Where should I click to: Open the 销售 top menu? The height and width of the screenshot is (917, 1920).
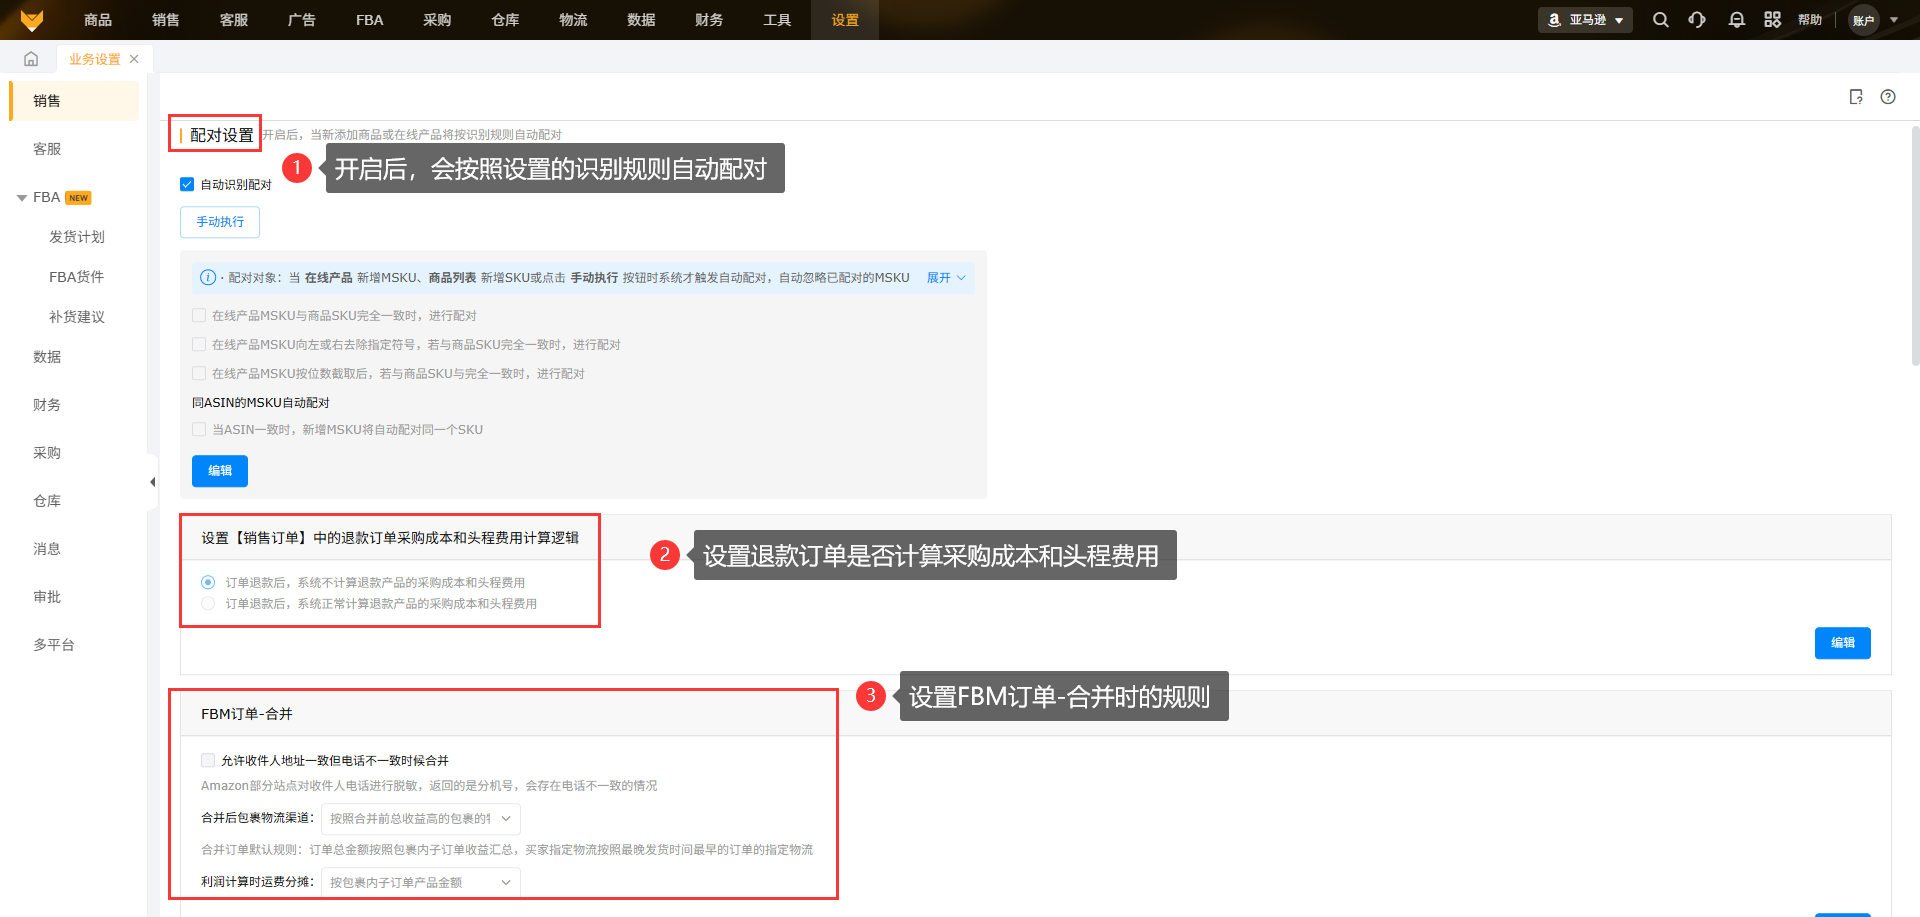pos(166,20)
